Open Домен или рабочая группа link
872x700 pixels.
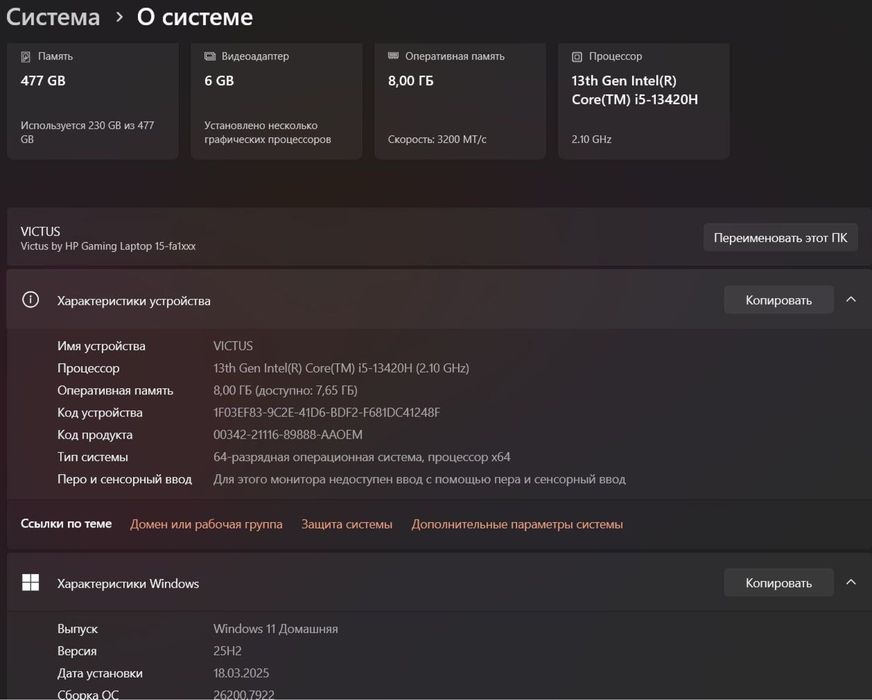(206, 524)
